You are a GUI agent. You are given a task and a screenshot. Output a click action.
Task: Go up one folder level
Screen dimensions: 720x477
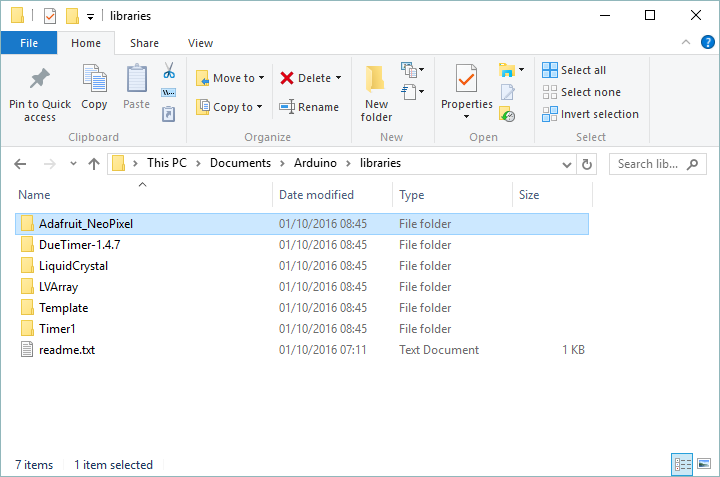(94, 164)
